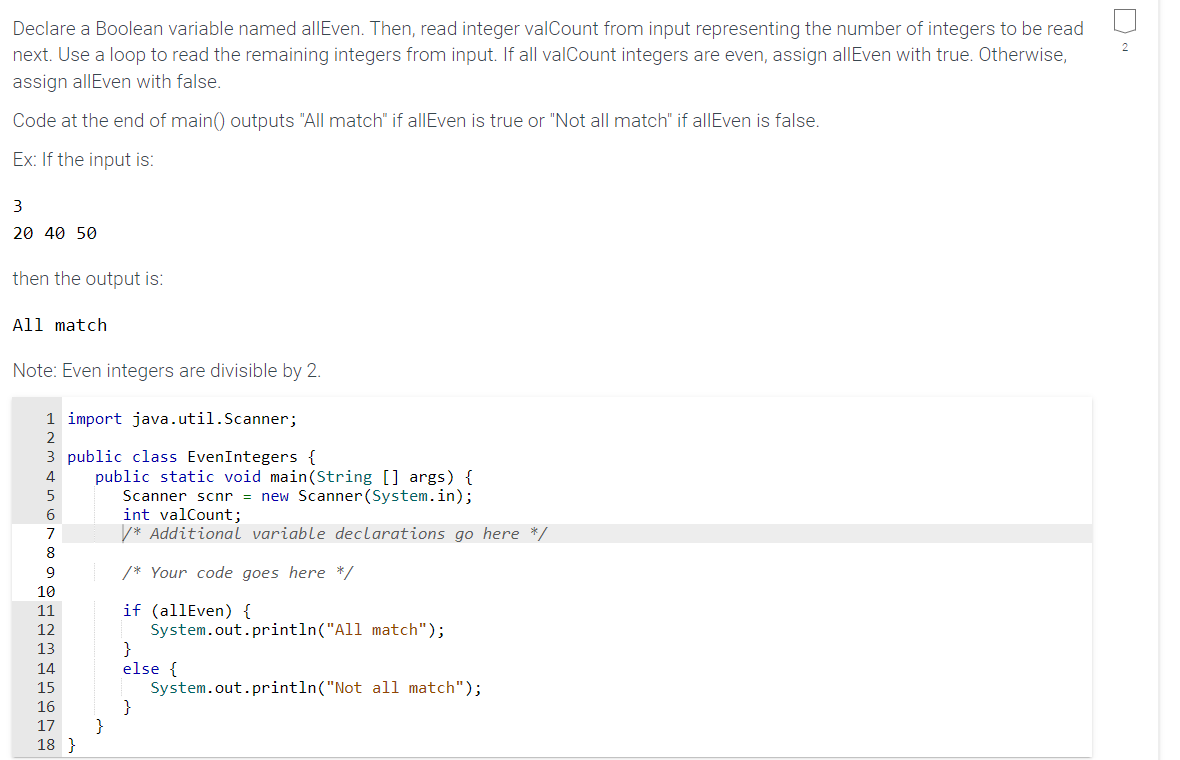The height and width of the screenshot is (760, 1180).
Task: Click line number 18 closing brace
Action: pyautogui.click(x=46, y=744)
